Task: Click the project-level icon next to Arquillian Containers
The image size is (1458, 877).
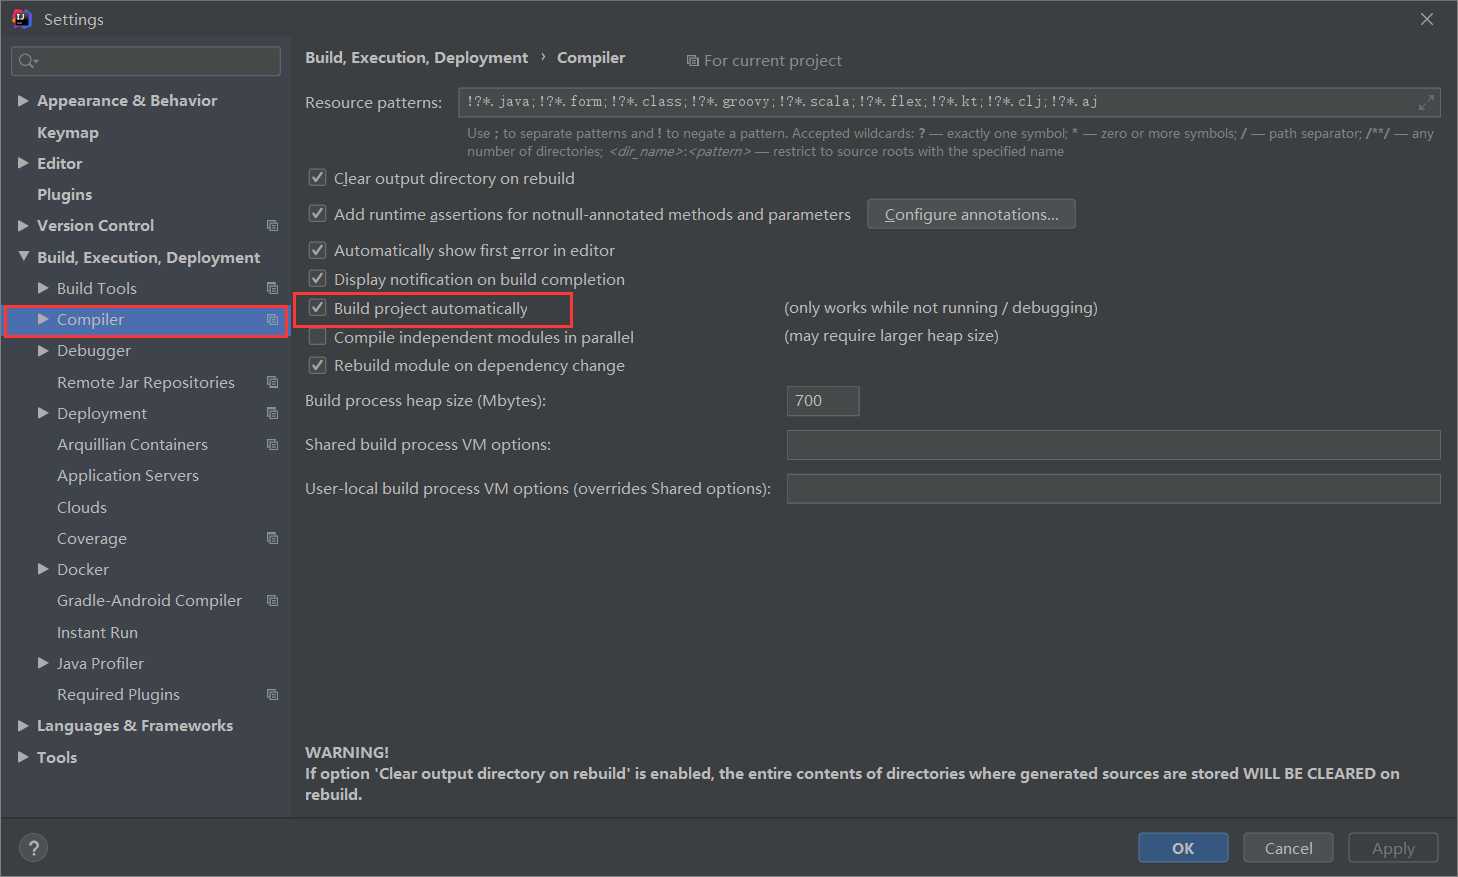Action: (272, 444)
